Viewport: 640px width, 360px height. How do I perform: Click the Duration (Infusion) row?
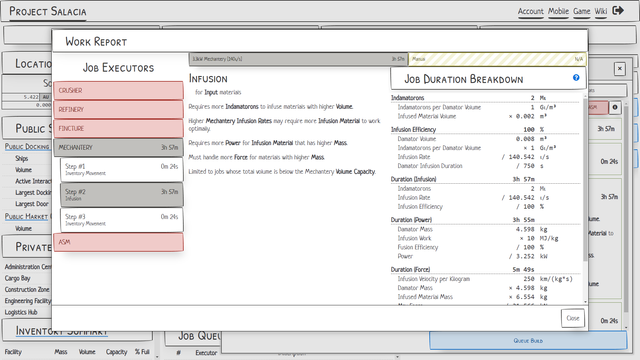pos(485,179)
